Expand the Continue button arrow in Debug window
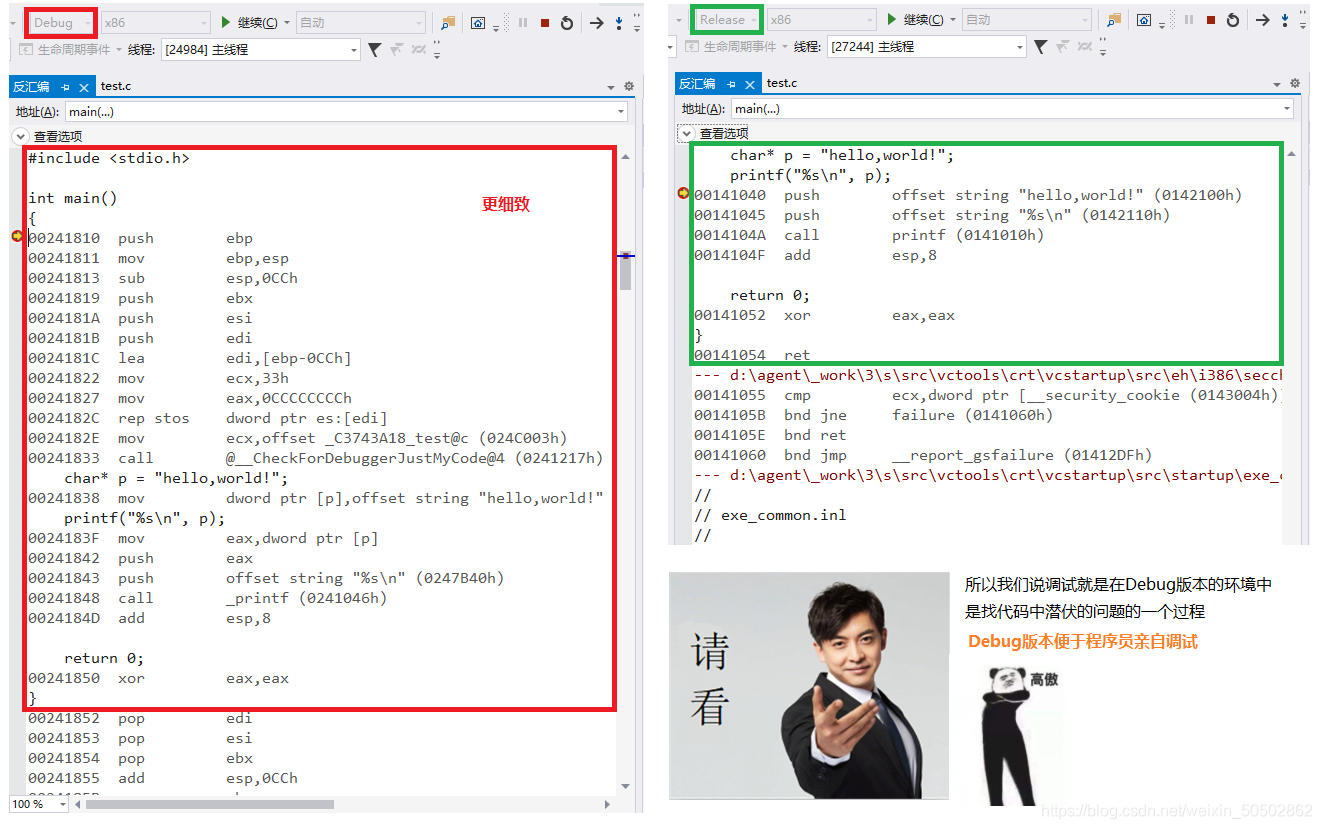Screen dimensions: 1322x829 click(x=287, y=23)
